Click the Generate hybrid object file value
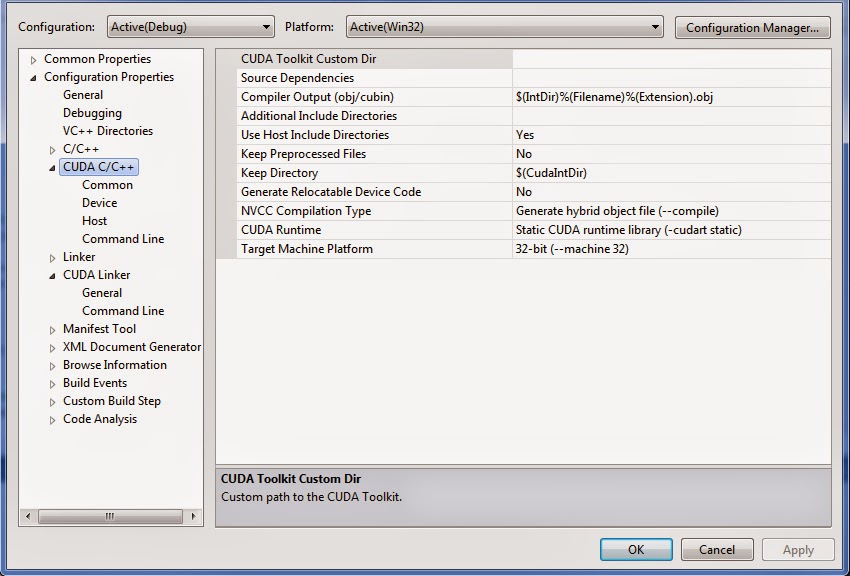This screenshot has width=850, height=576. [x=617, y=211]
